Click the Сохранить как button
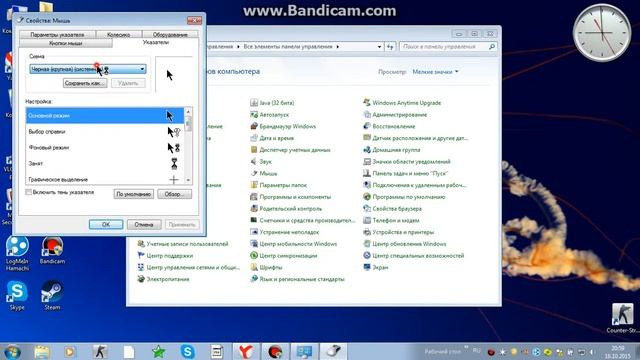The height and width of the screenshot is (360, 640). (x=85, y=83)
